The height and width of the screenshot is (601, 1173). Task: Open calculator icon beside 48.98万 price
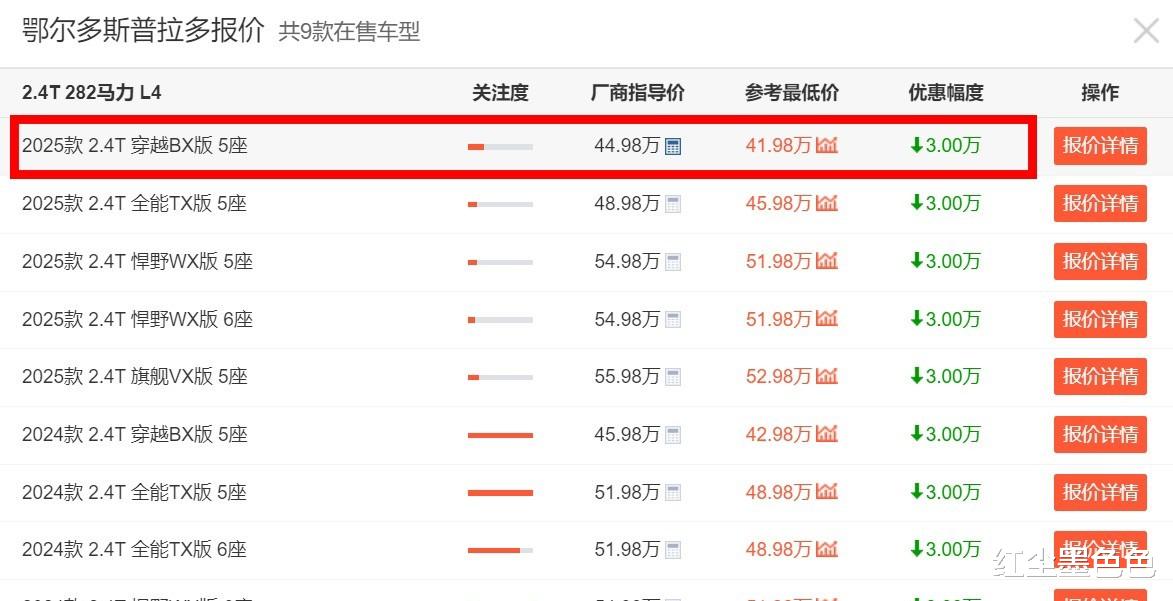[673, 204]
